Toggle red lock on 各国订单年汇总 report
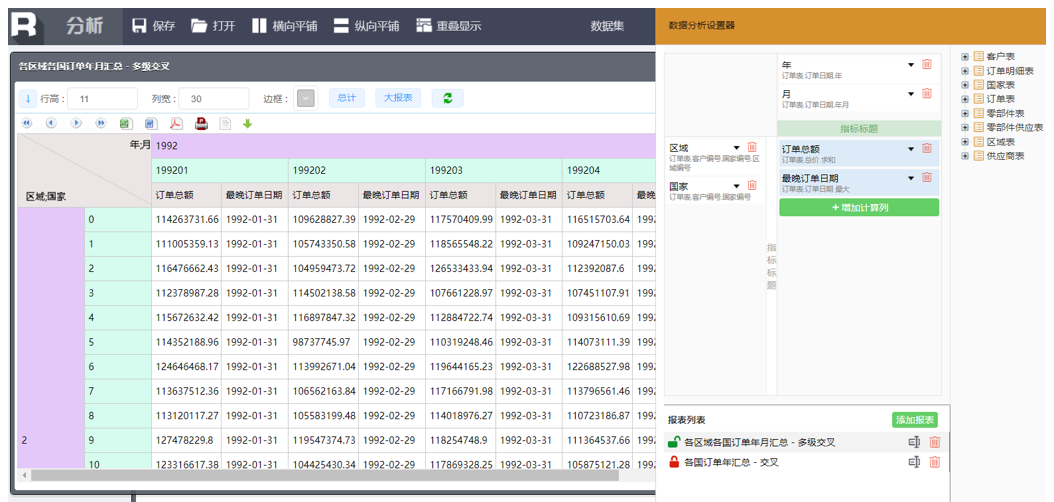The width and height of the screenshot is (1054, 502). [674, 462]
